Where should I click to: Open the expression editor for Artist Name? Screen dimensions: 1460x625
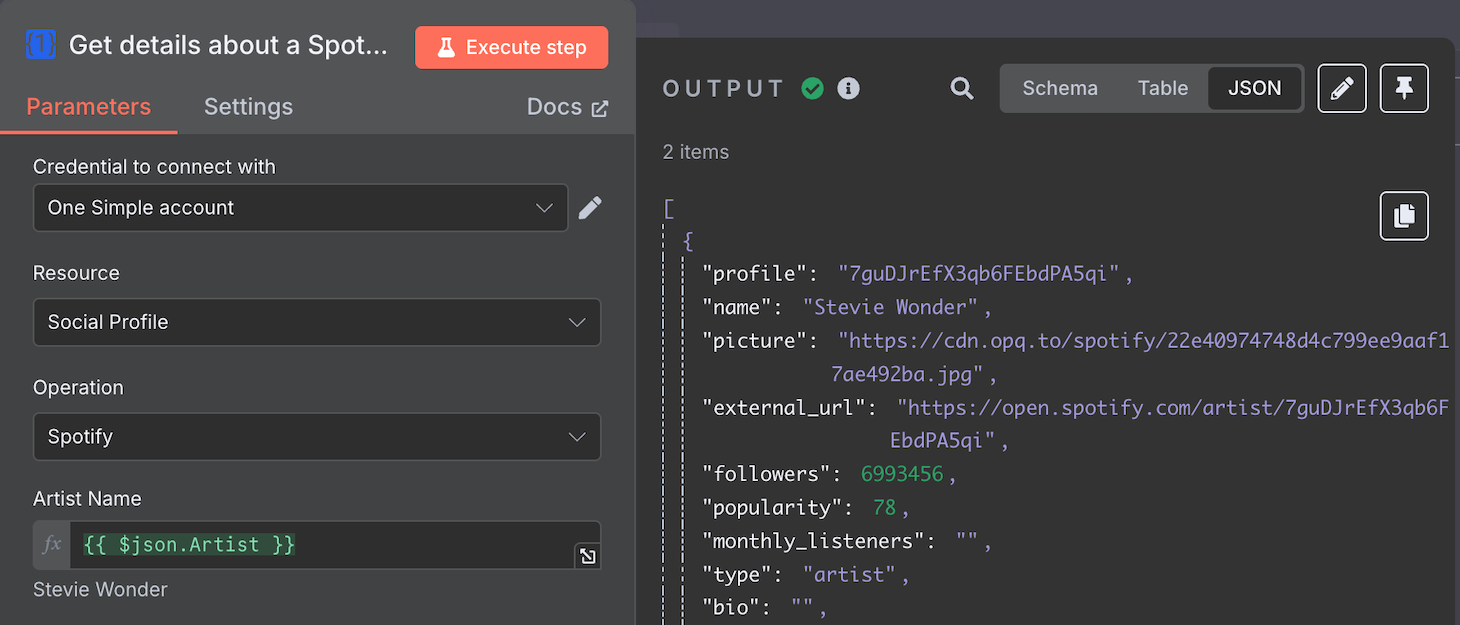point(587,555)
